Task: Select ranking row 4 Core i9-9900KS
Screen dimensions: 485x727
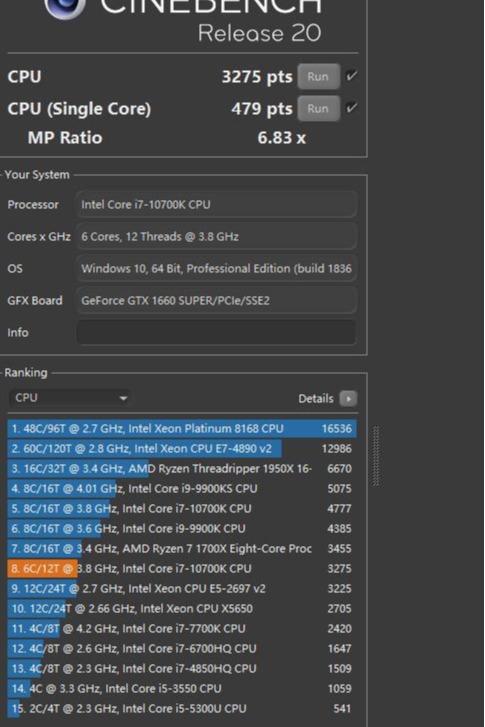Action: pyautogui.click(x=182, y=488)
